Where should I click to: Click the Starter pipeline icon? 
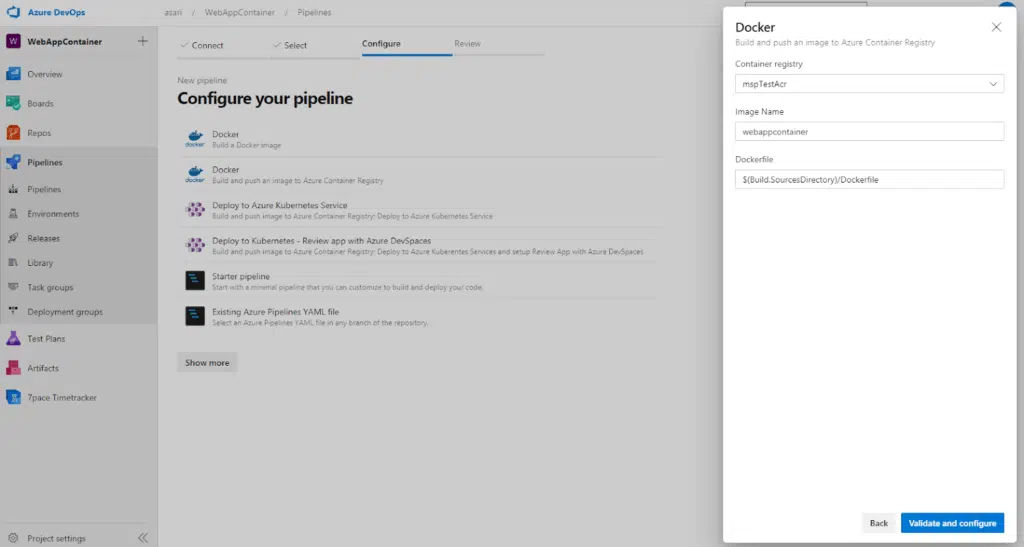[x=195, y=281]
